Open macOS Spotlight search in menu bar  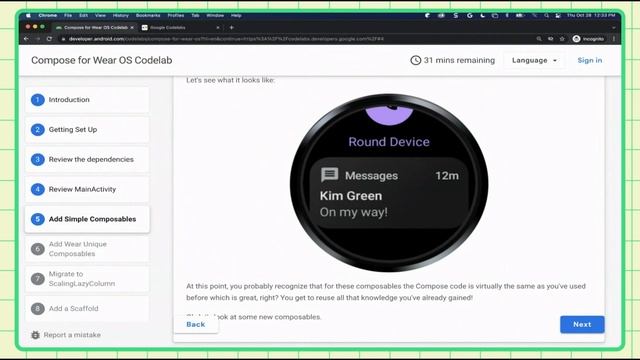pyautogui.click(x=546, y=16)
